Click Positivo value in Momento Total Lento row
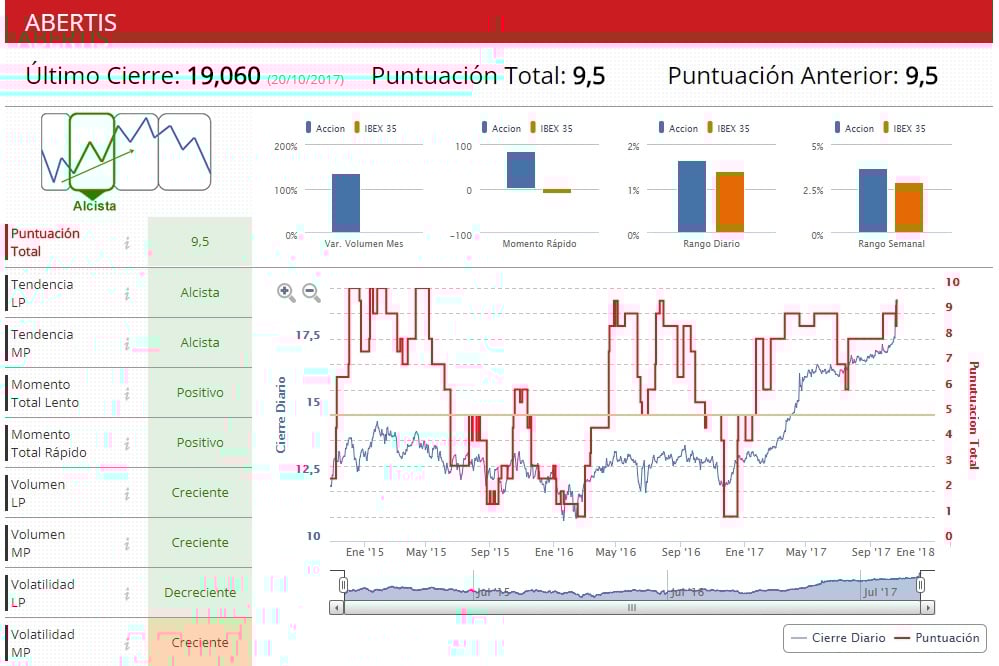 pos(200,393)
